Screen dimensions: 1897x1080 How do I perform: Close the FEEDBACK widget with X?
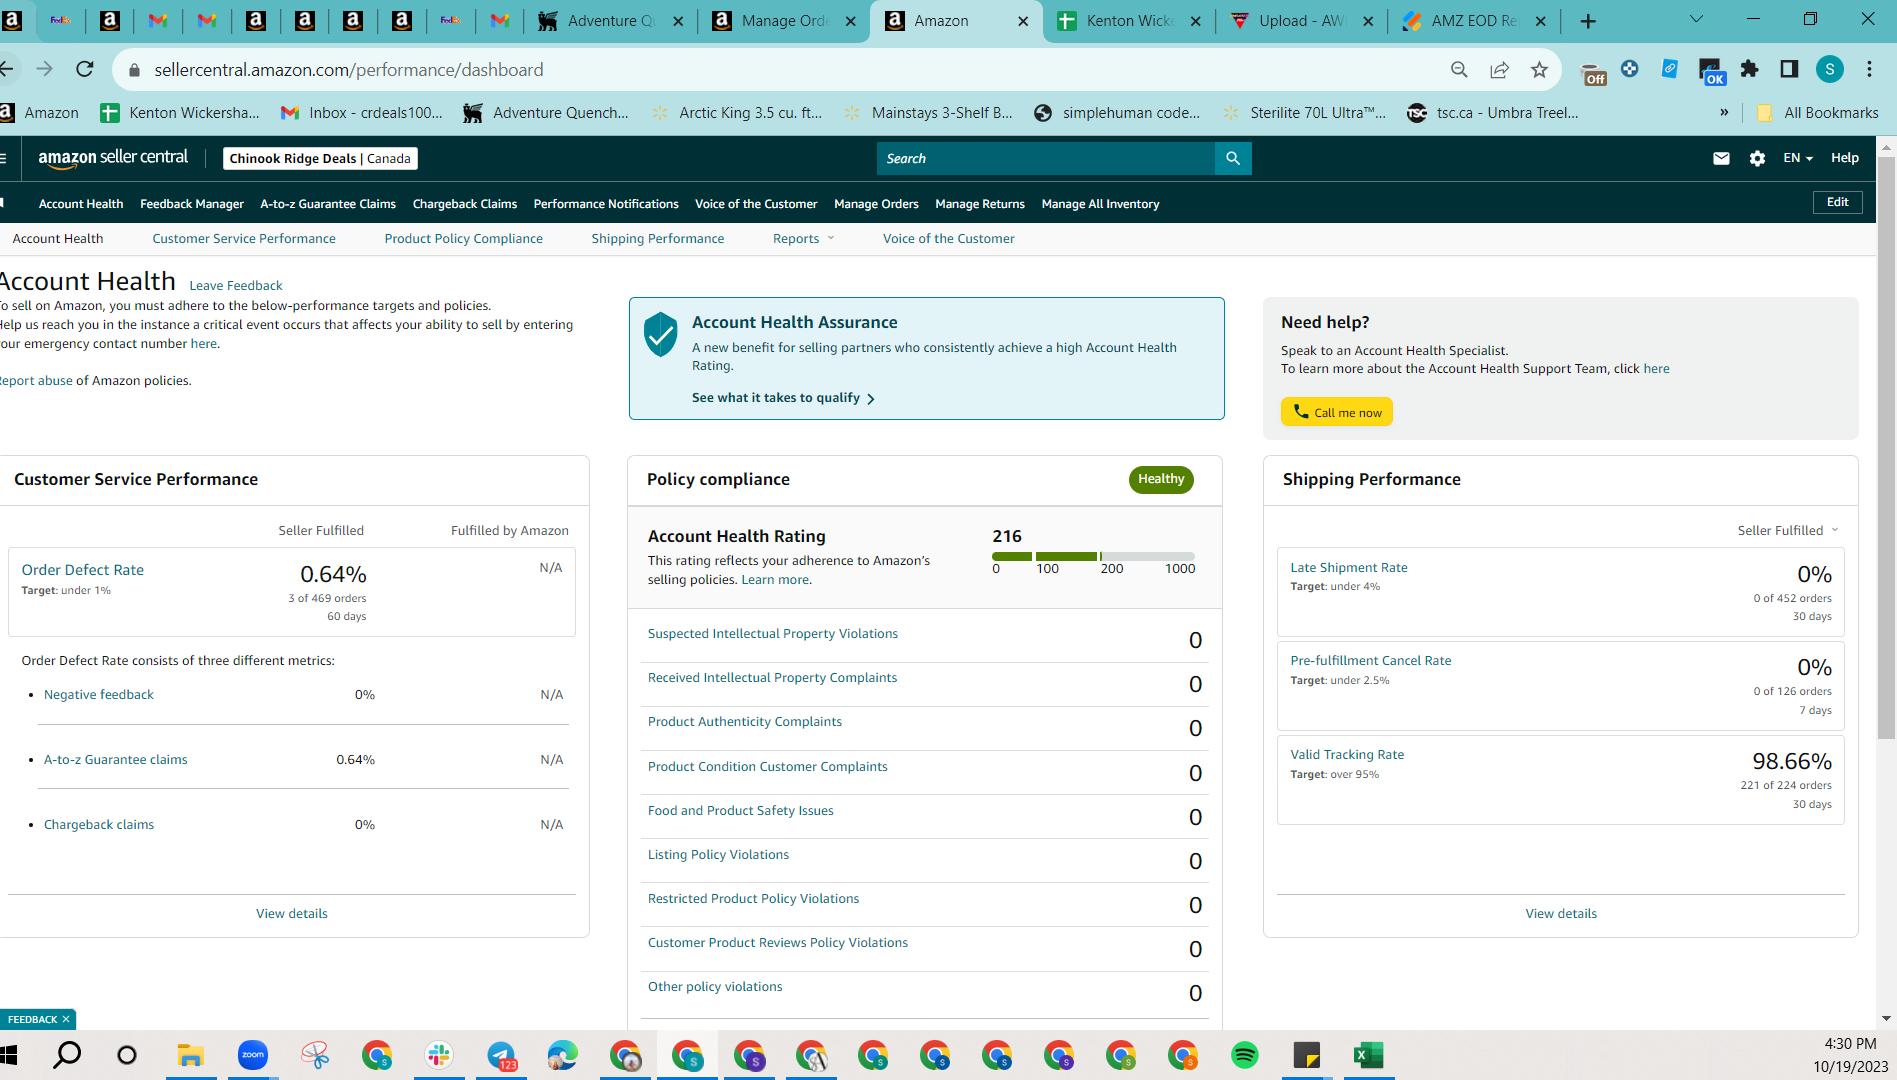click(66, 1019)
